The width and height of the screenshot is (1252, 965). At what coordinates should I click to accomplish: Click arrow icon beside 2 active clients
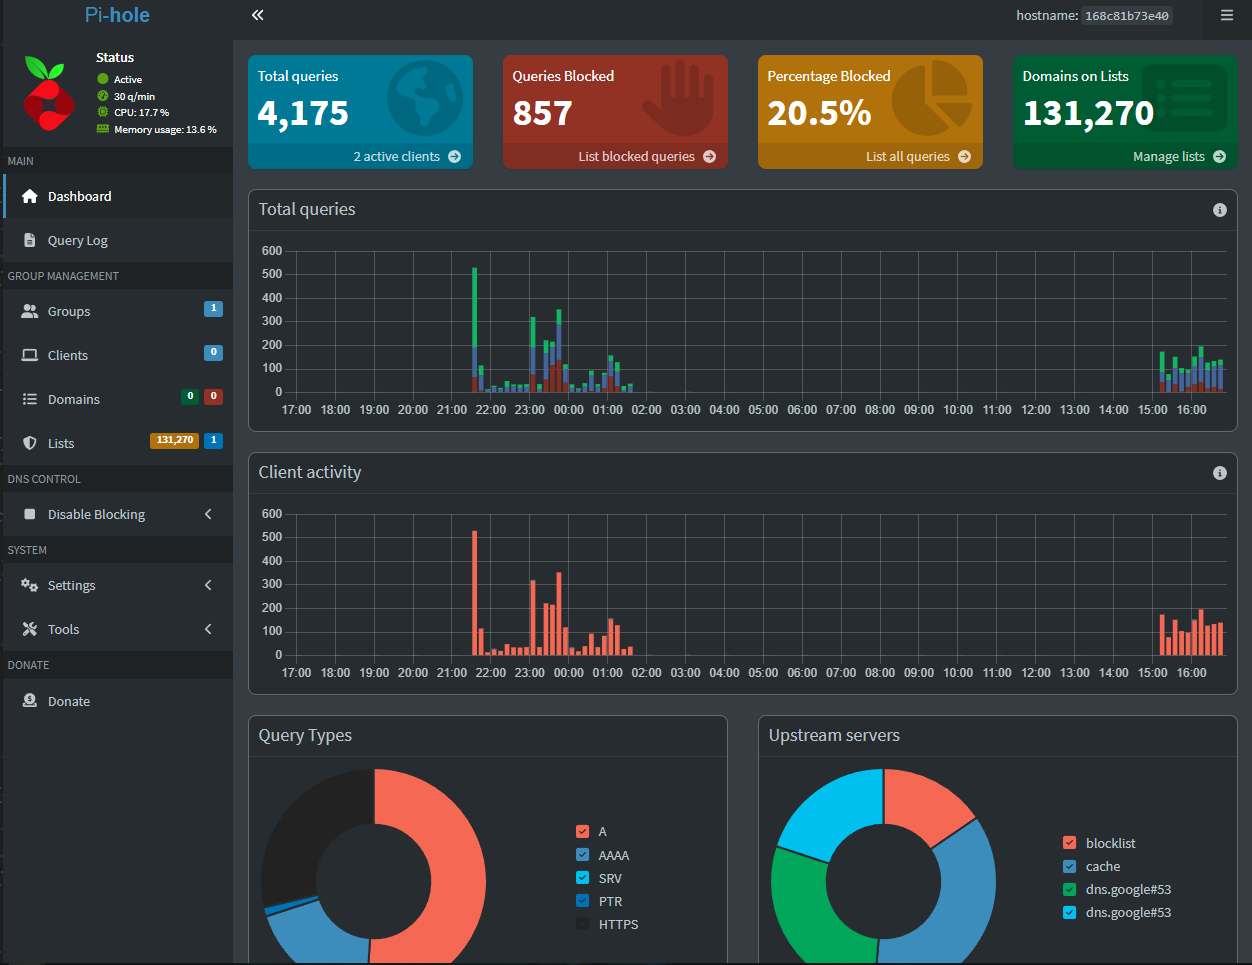tap(455, 156)
